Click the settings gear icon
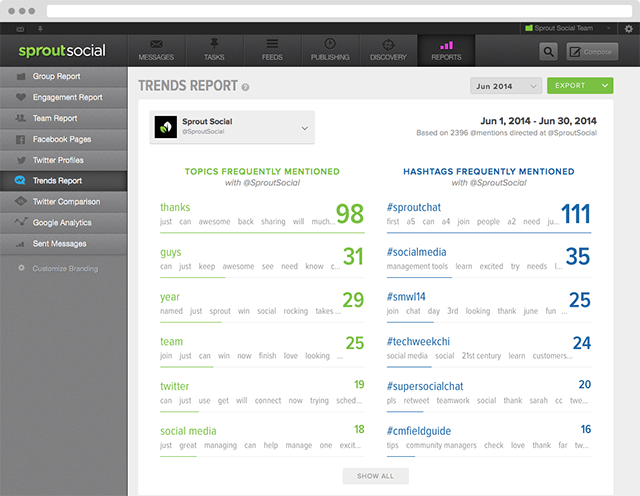Viewport: 640px width, 496px height. click(629, 29)
